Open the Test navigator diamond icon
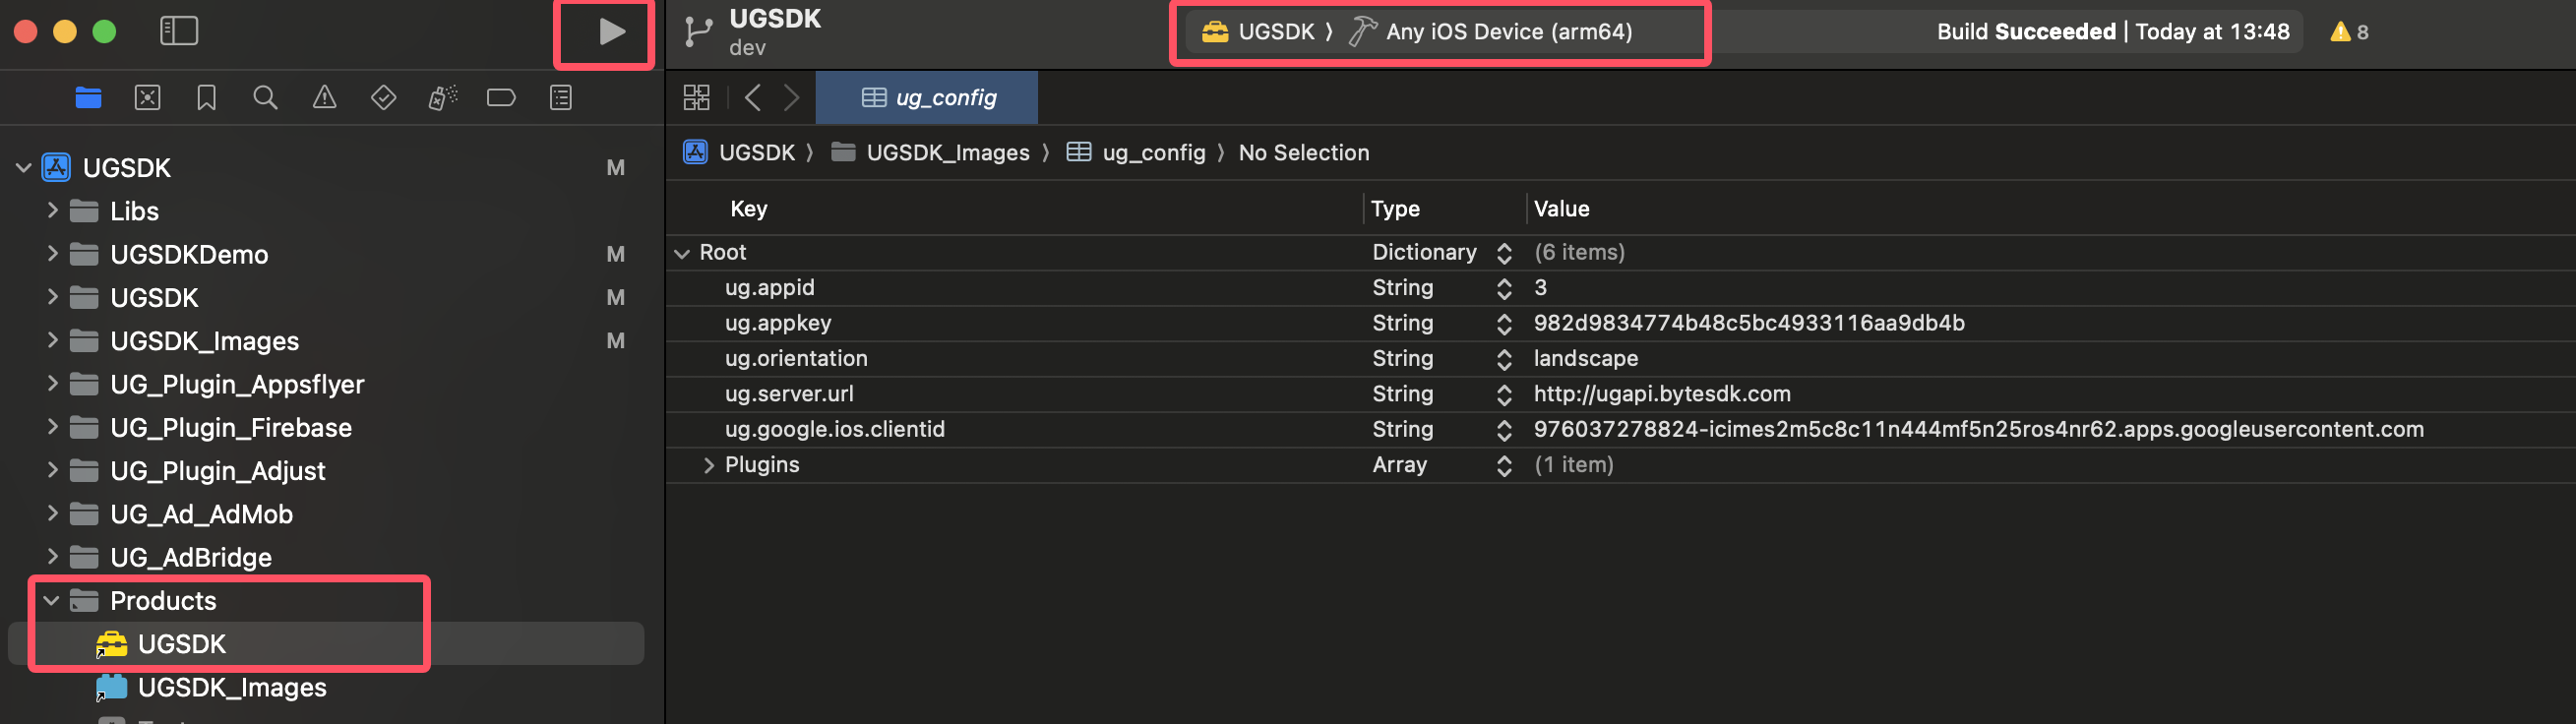This screenshot has height=724, width=2576. point(383,98)
